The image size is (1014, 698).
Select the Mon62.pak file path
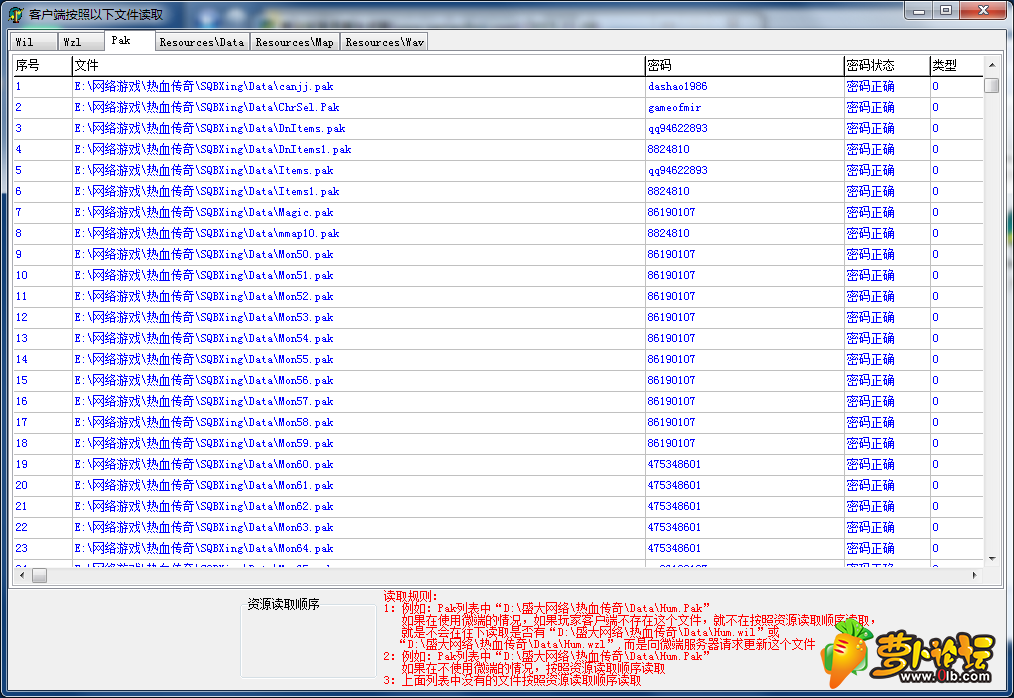pos(204,507)
